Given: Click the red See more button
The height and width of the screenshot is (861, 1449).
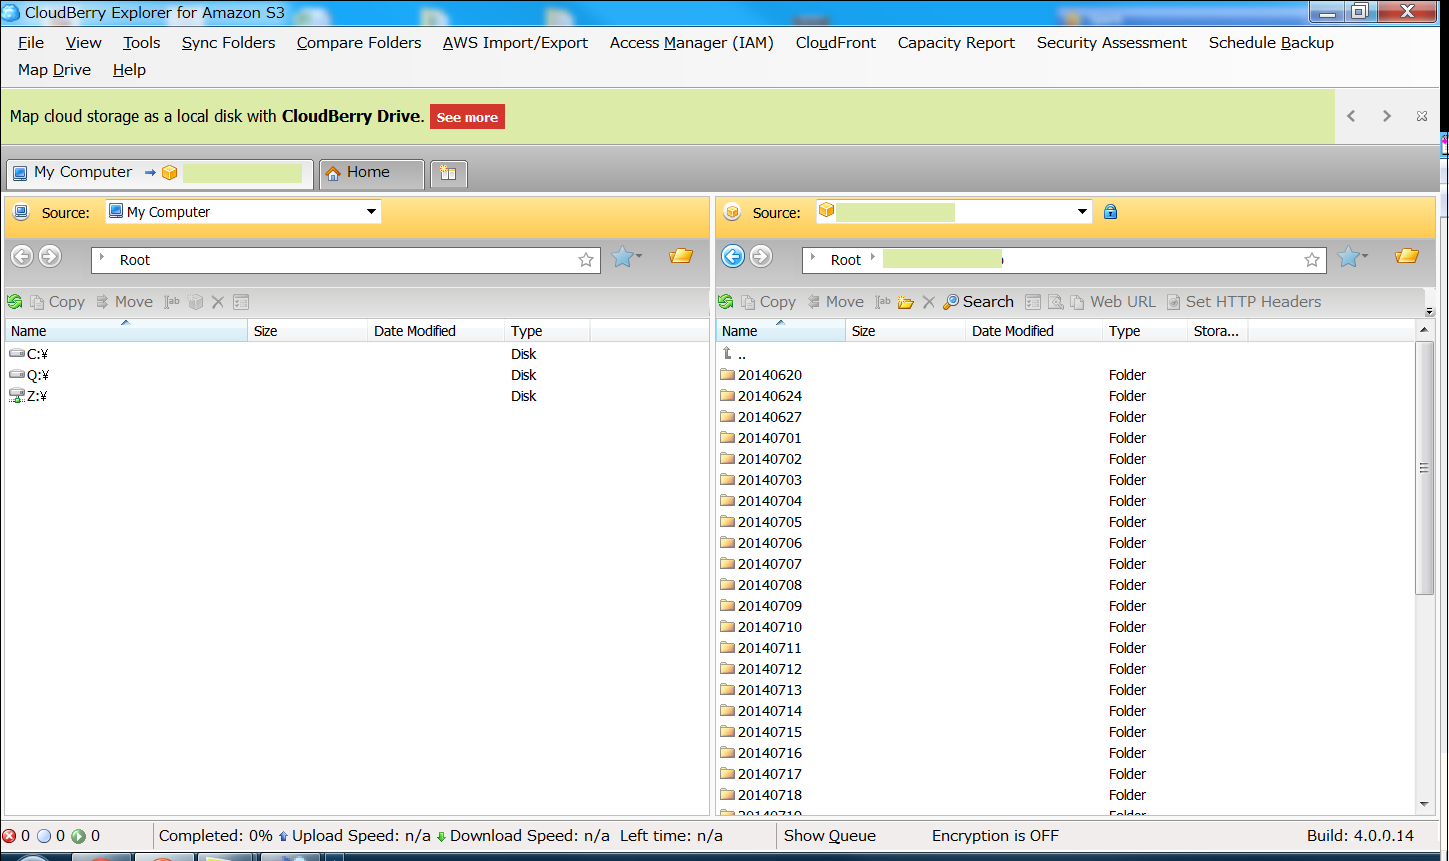Looking at the screenshot, I should click(467, 117).
